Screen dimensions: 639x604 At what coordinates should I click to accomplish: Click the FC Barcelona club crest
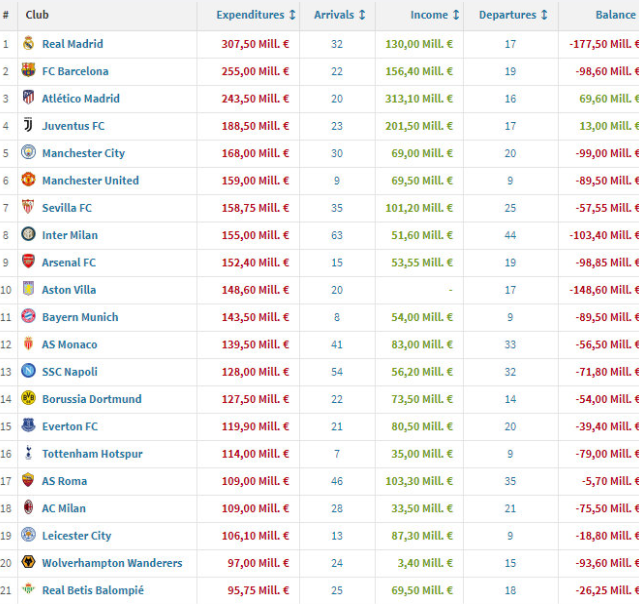28,70
